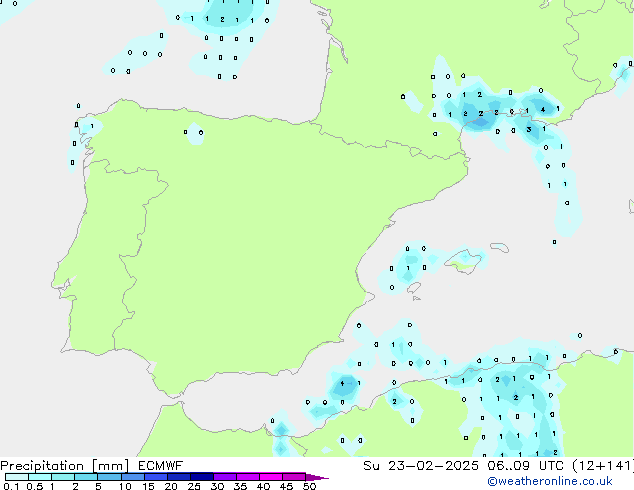
Task: Click the '3' precipitation value on the map
Action: pos(528,129)
